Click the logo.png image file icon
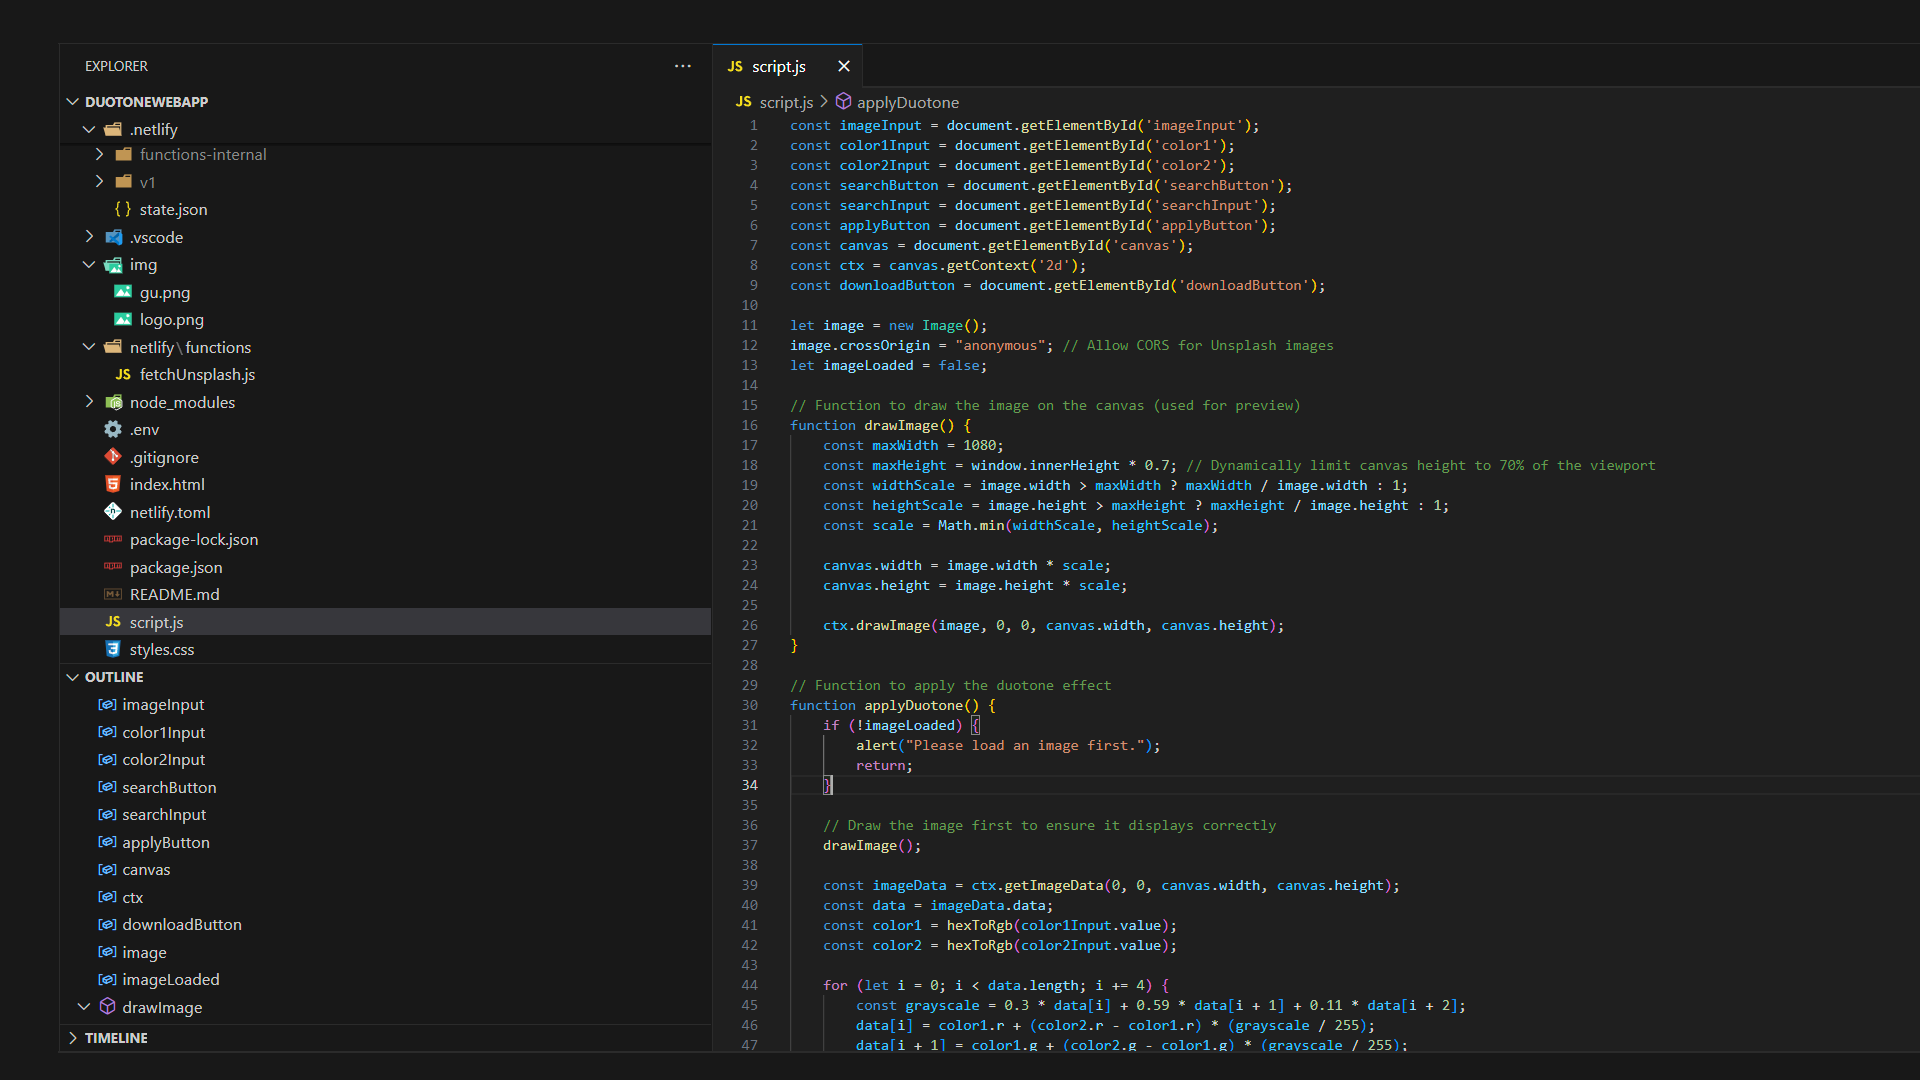Image resolution: width=1920 pixels, height=1080 pixels. point(123,319)
